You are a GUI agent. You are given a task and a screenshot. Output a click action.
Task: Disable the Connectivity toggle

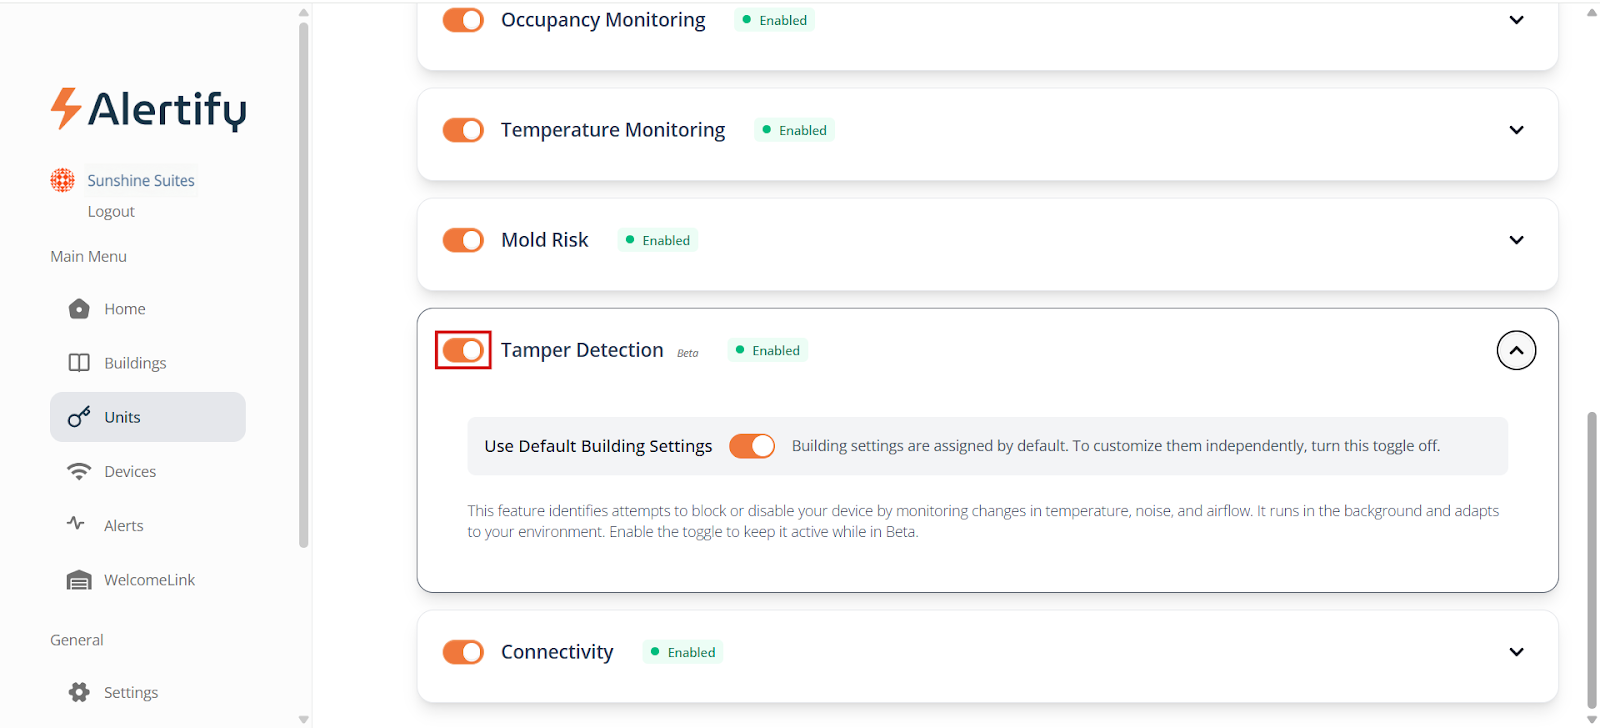(463, 652)
